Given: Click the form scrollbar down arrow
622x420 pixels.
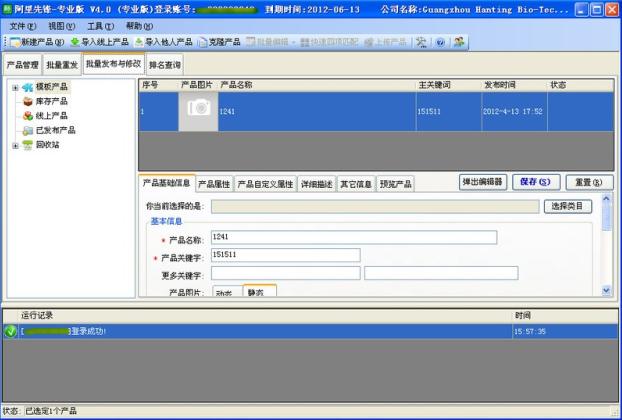Looking at the screenshot, I should 607,290.
